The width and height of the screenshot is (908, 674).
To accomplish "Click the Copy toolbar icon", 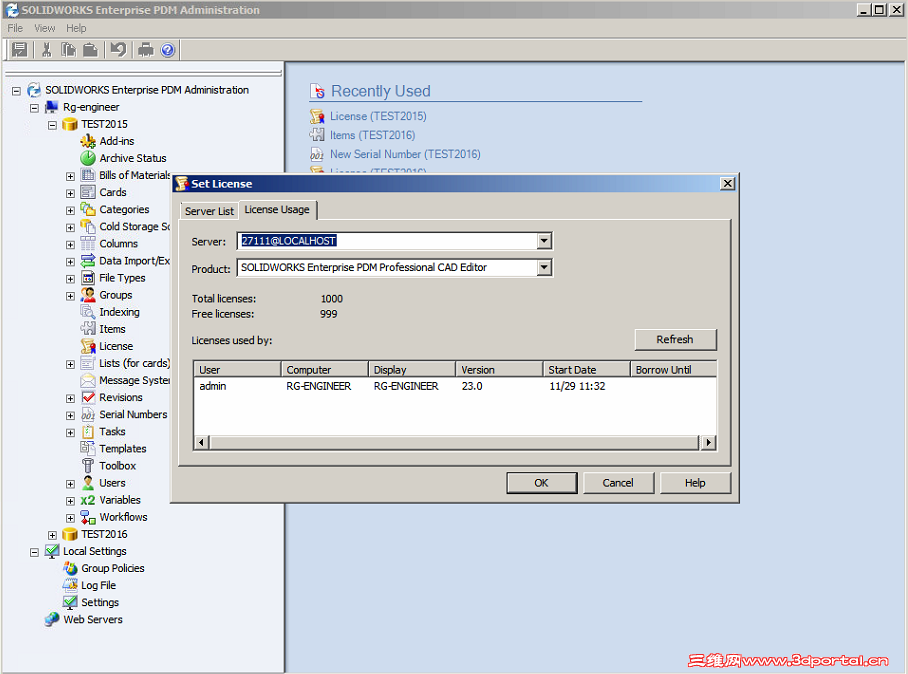I will coord(68,50).
